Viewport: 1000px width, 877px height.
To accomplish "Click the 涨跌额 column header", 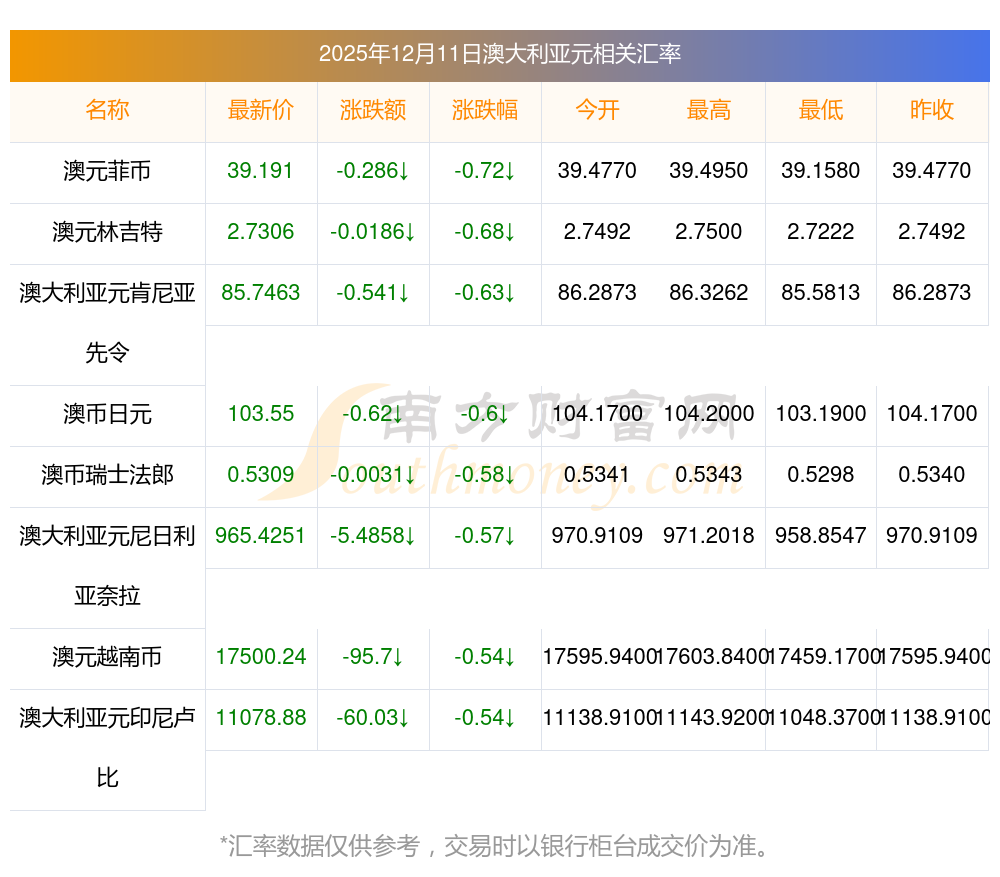I will click(x=373, y=110).
